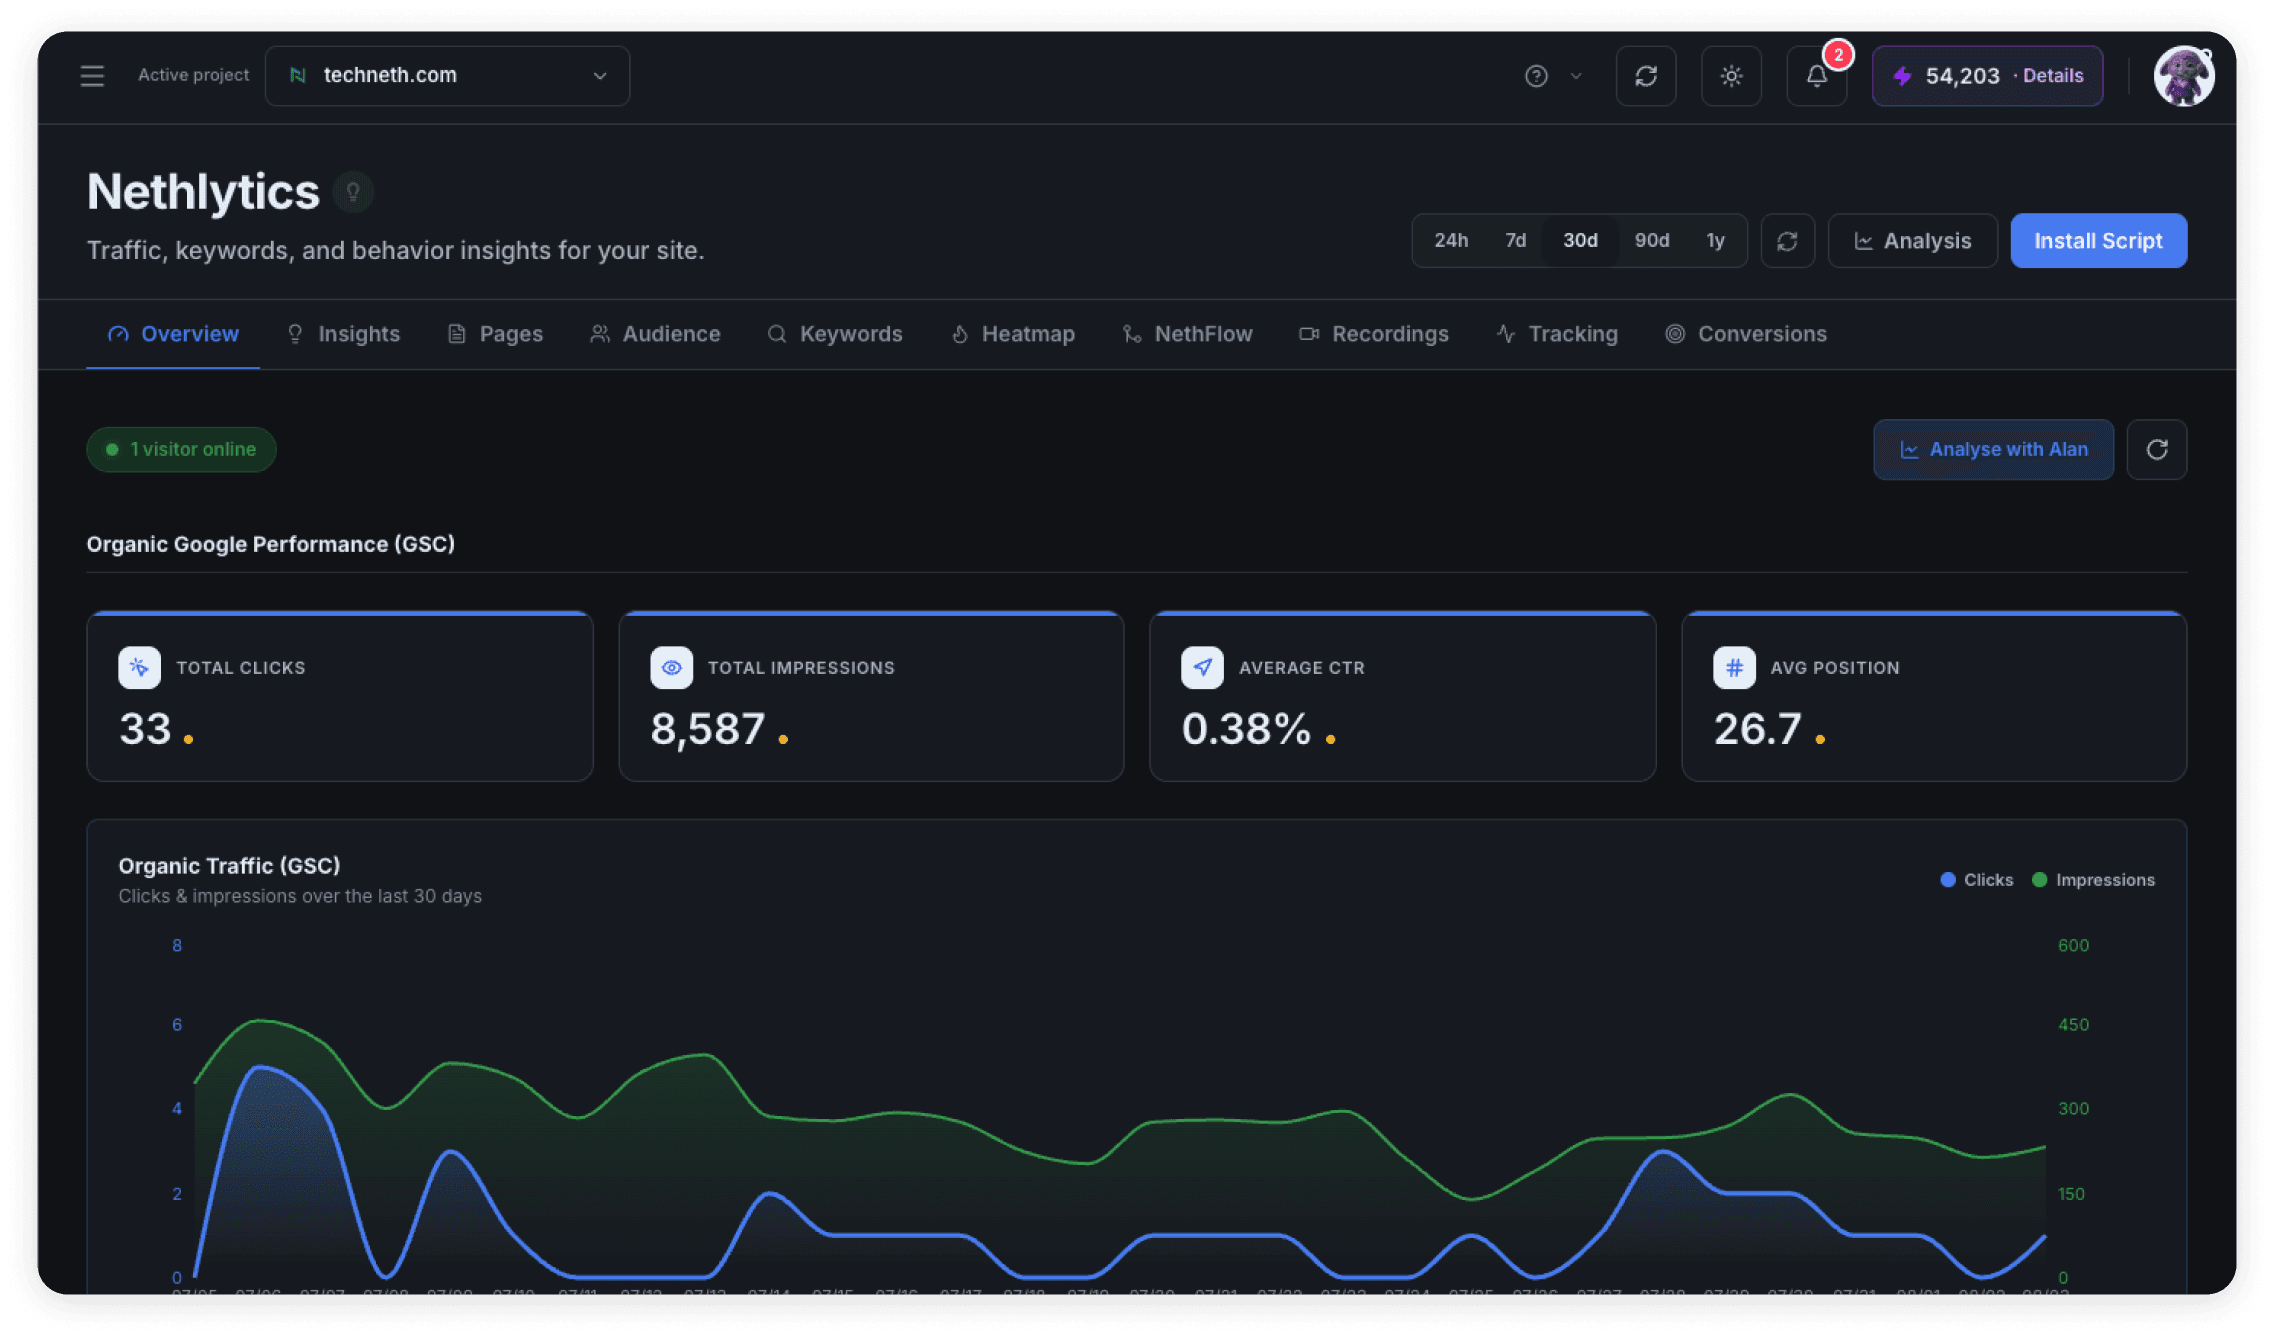The image size is (2274, 1338).
Task: Click the Avg Position hash icon
Action: (1734, 668)
